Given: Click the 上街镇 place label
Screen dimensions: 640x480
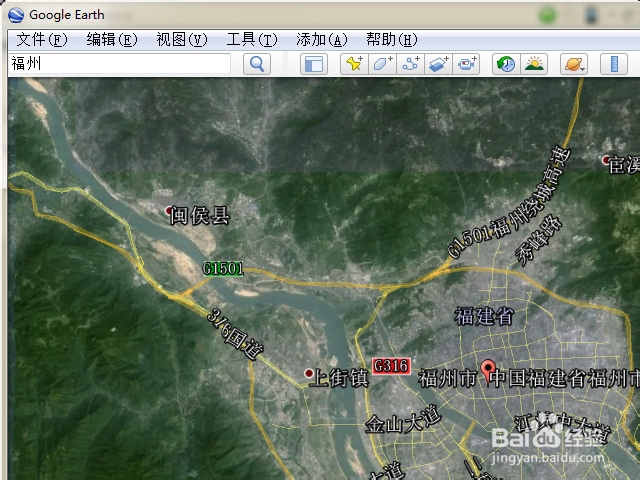Looking at the screenshot, I should tap(339, 378).
